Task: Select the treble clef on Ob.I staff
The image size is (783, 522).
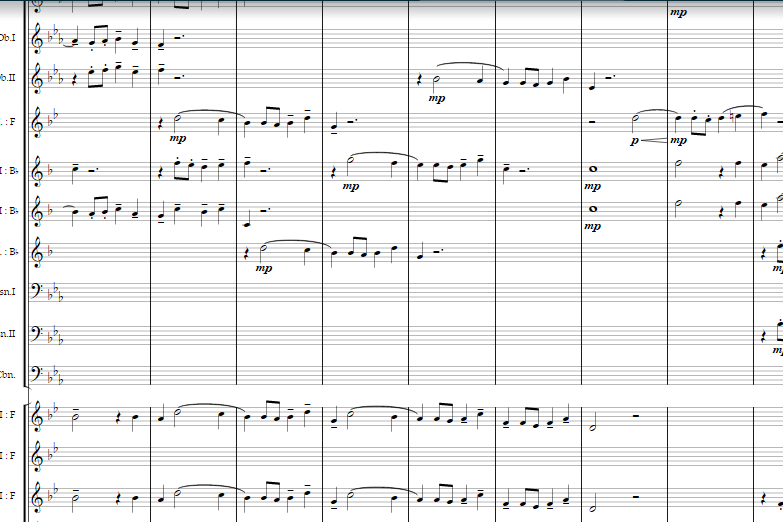Action: (x=37, y=37)
